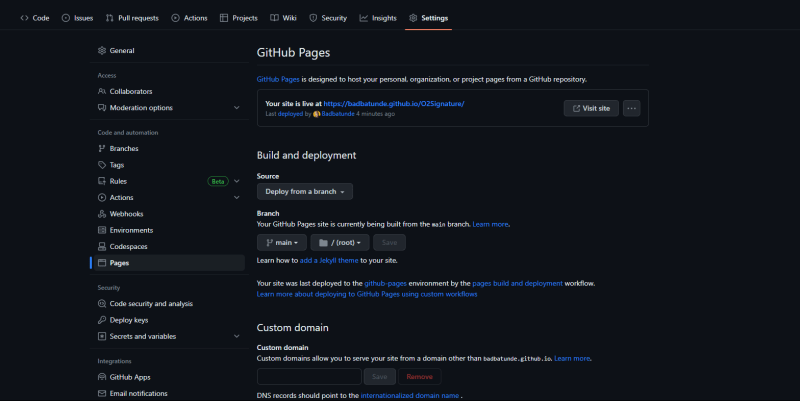Select the Settings tab
This screenshot has width=800, height=401.
429,18
